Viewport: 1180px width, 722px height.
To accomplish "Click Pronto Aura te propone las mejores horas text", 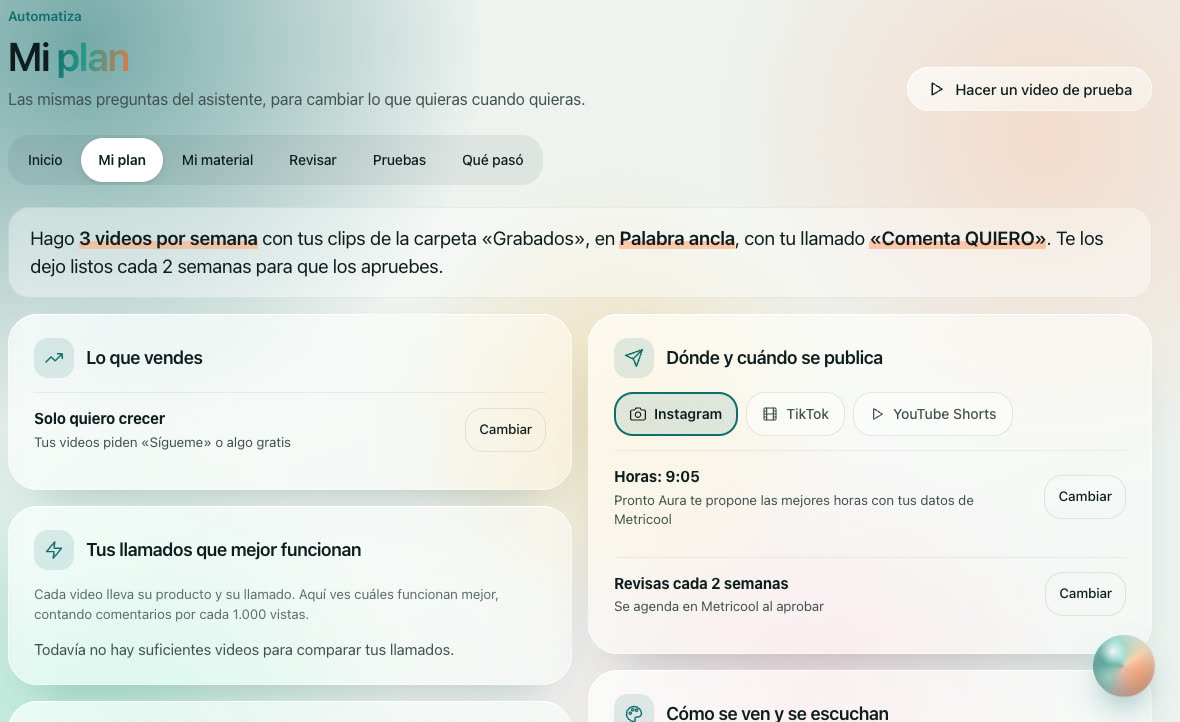I will (x=794, y=510).
